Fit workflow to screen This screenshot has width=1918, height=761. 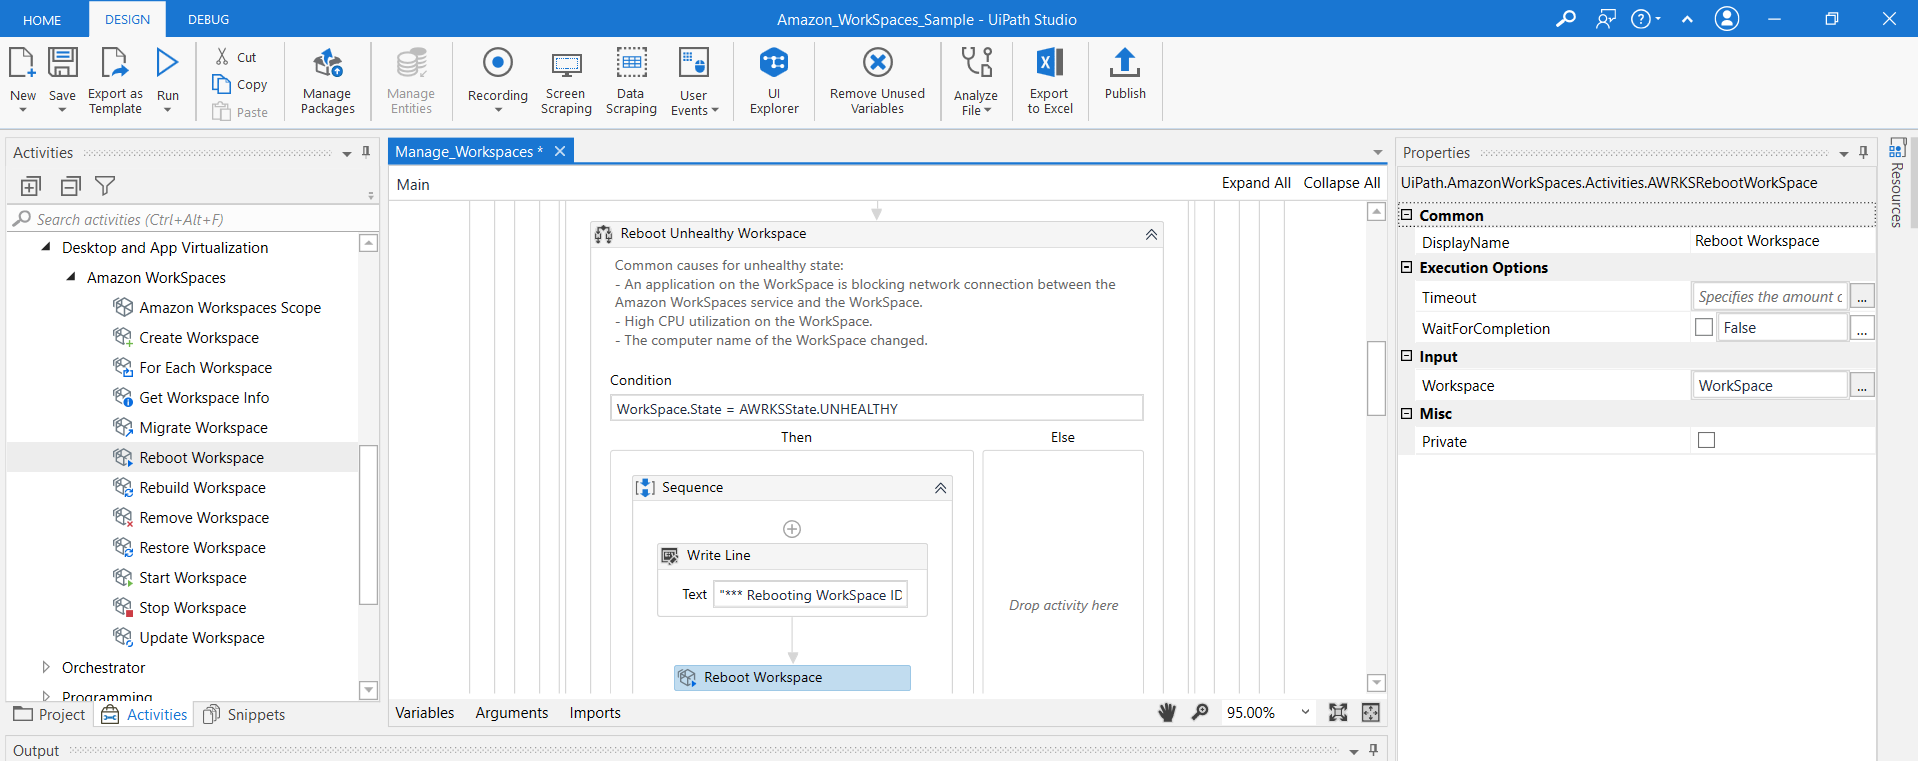pos(1338,712)
